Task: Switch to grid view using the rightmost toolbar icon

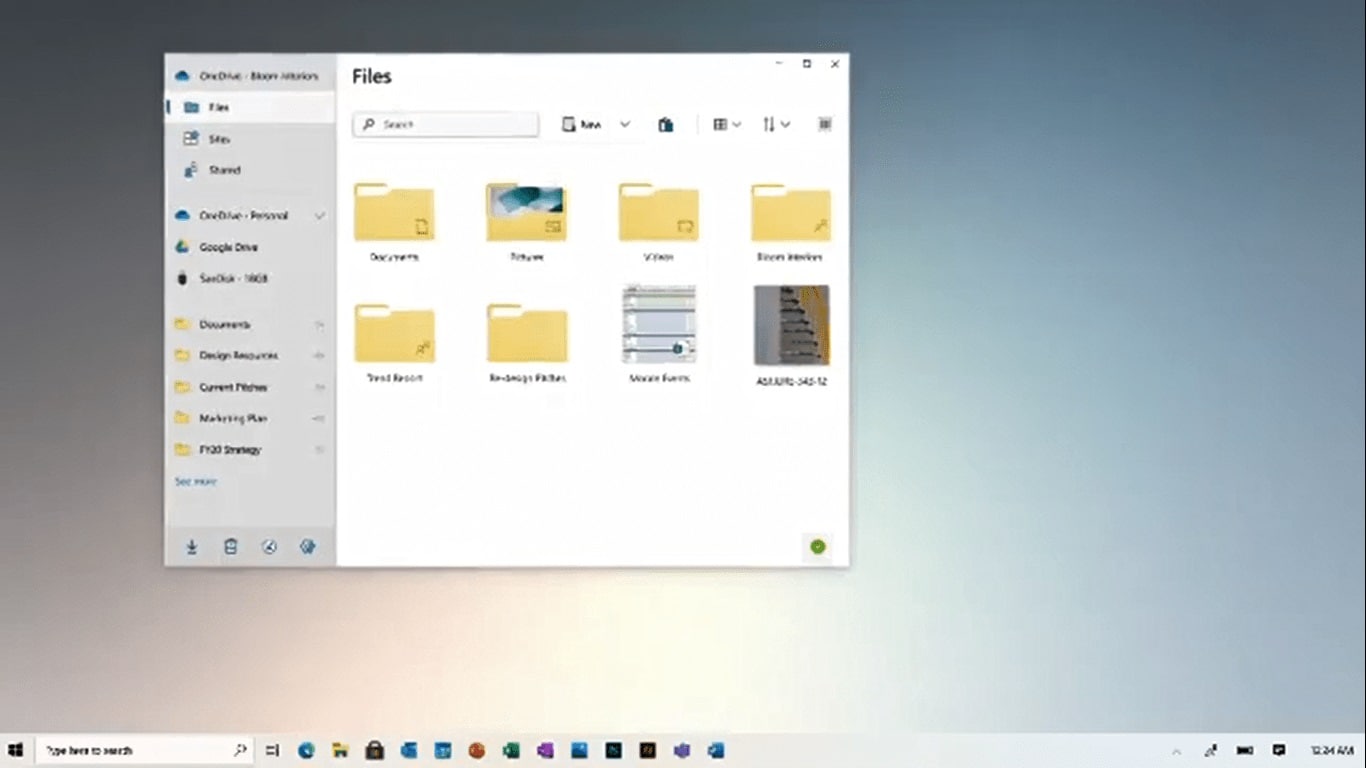Action: [824, 124]
